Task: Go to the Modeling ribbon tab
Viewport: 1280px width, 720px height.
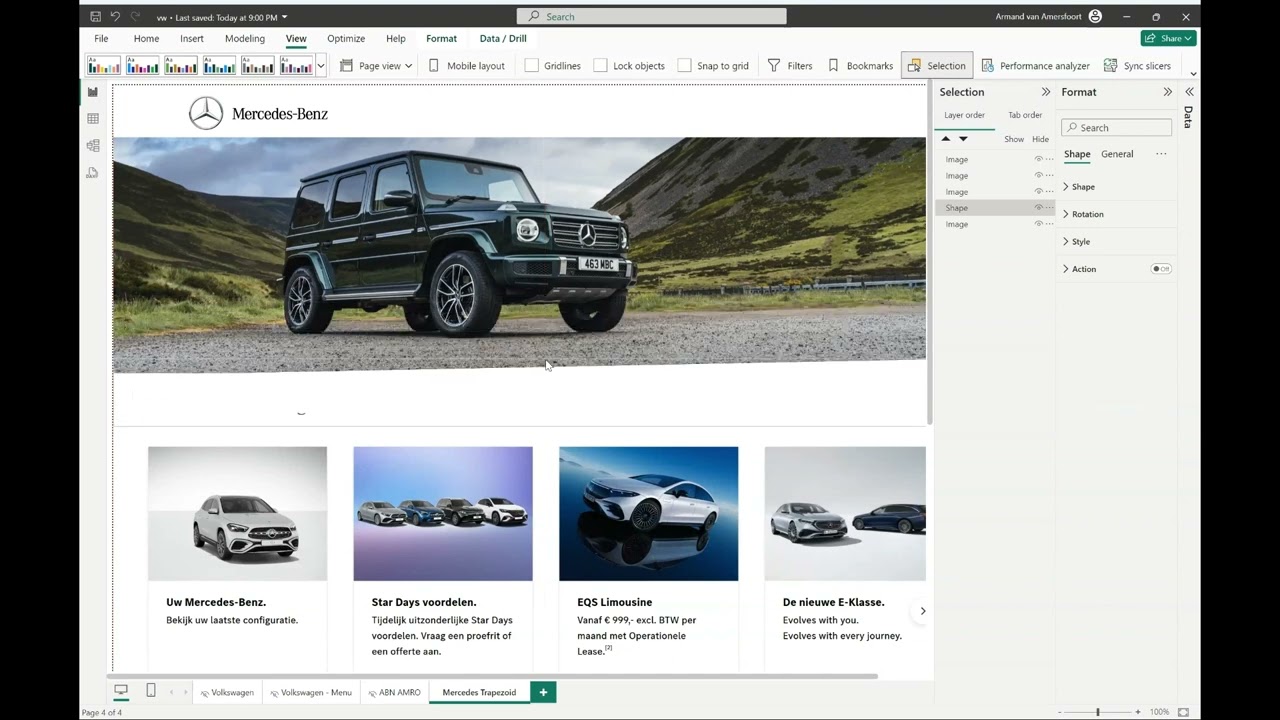Action: pyautogui.click(x=245, y=39)
